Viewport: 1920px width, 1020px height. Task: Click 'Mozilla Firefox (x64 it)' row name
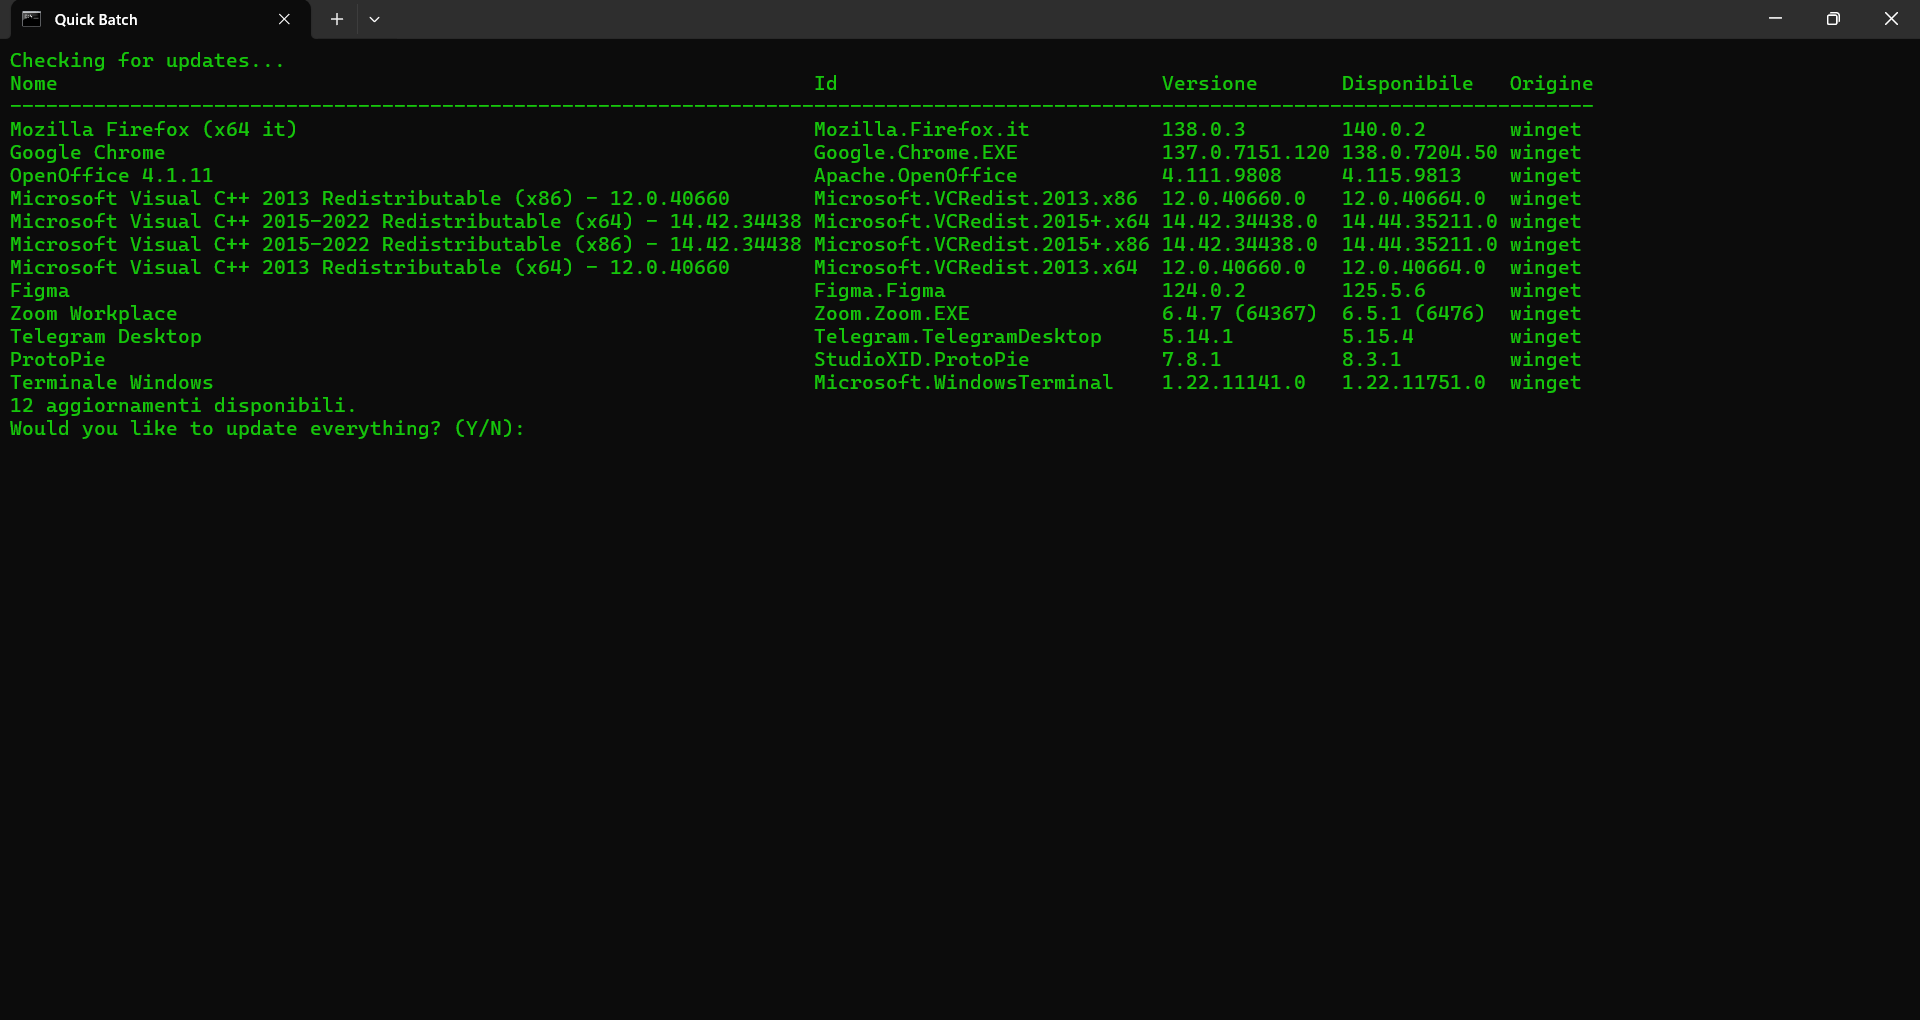click(154, 130)
